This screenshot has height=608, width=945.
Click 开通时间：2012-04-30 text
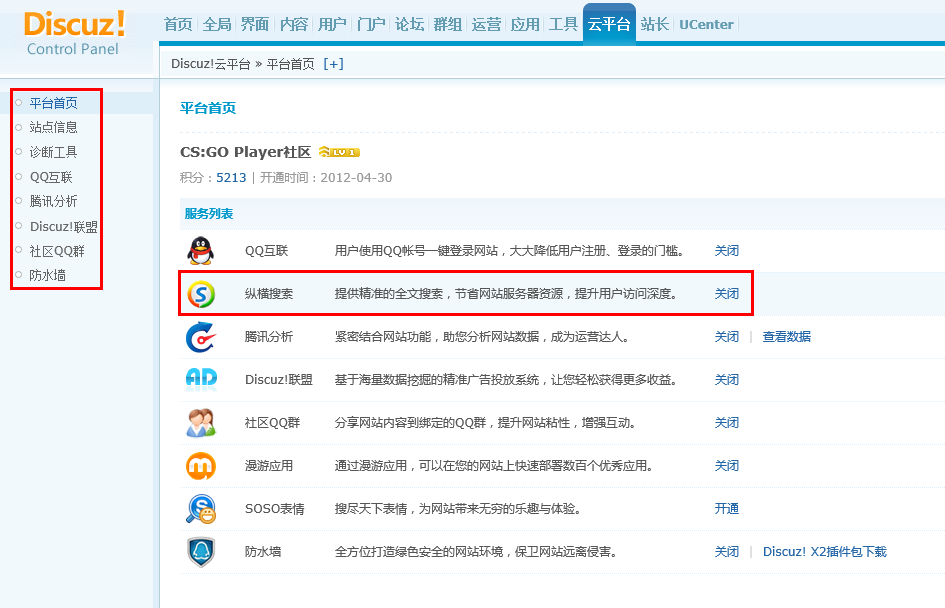(x=326, y=178)
